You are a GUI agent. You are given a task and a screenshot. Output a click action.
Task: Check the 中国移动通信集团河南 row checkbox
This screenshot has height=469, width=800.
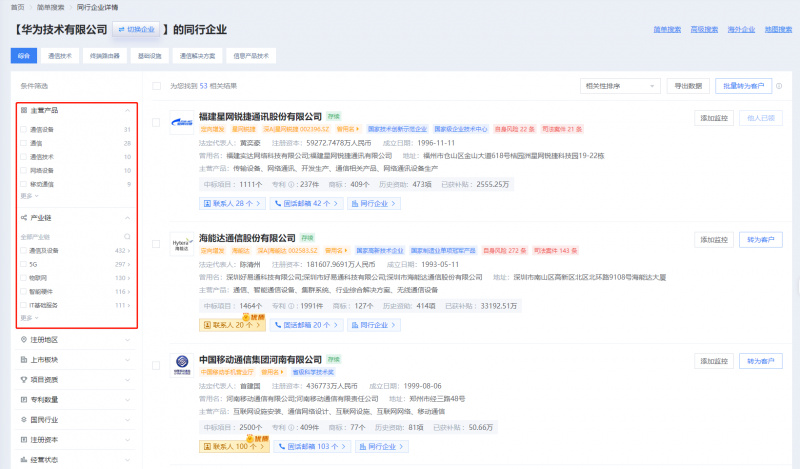(156, 365)
